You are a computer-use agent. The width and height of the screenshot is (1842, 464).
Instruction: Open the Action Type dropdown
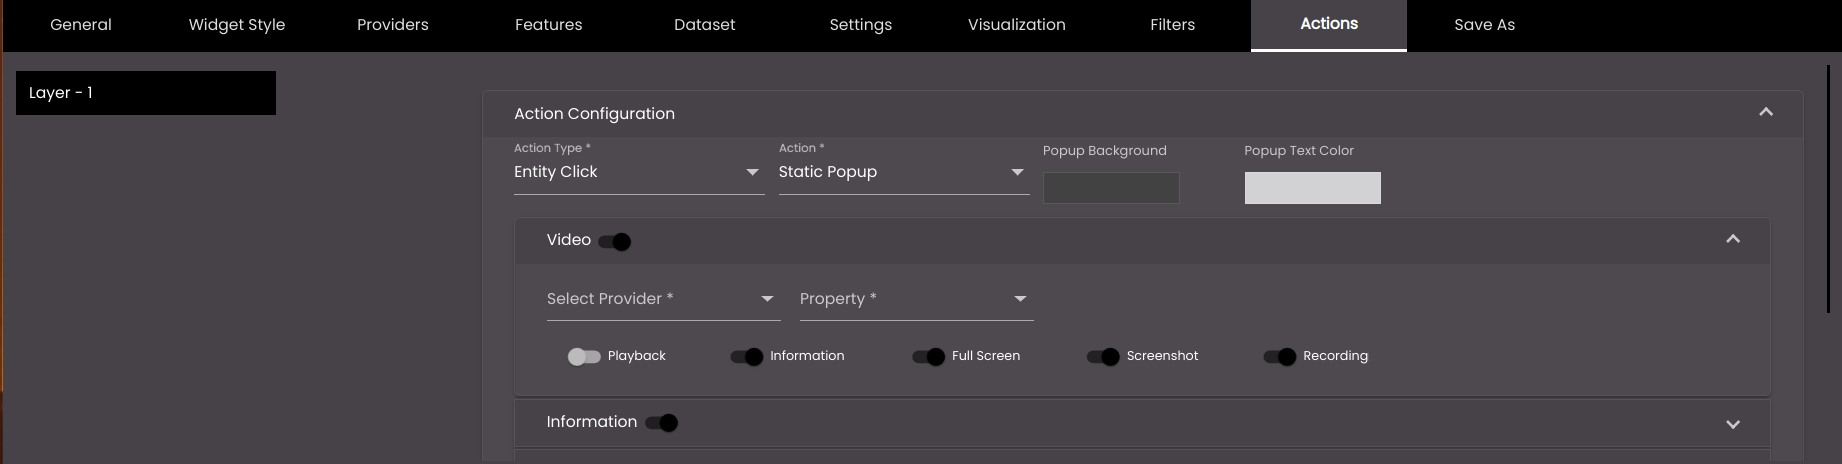click(x=639, y=172)
